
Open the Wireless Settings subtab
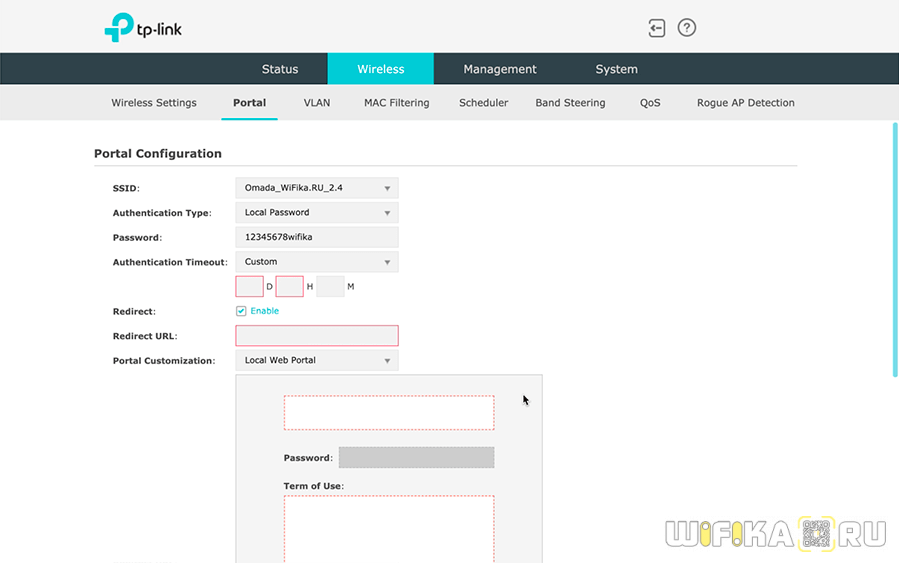(x=154, y=103)
